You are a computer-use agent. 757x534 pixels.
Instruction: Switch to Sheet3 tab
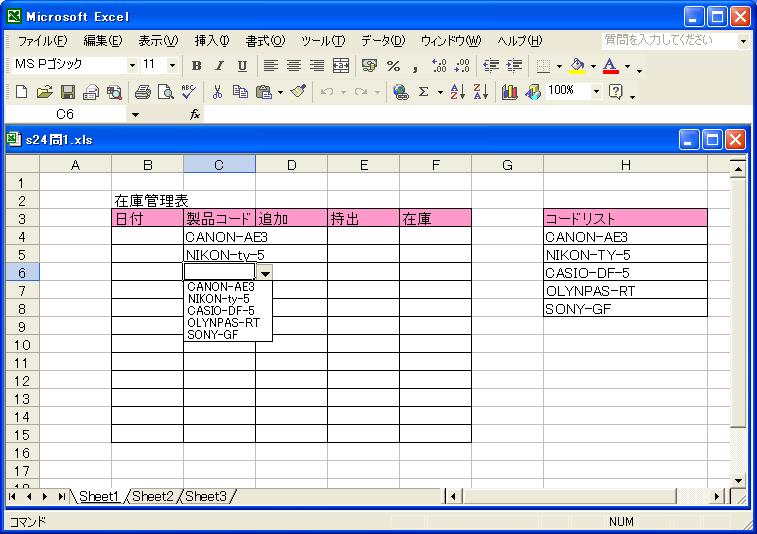click(206, 496)
